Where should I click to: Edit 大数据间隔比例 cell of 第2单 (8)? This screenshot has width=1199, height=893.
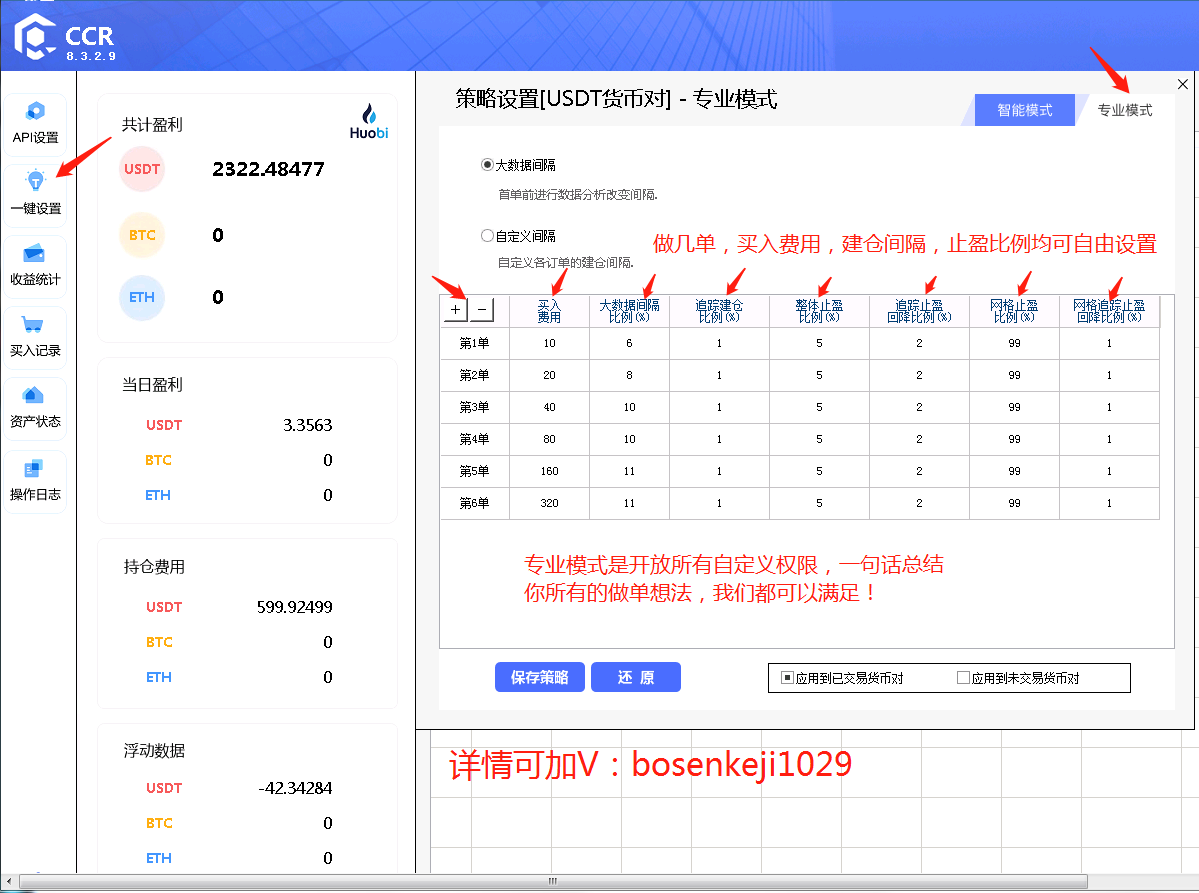pyautogui.click(x=629, y=375)
